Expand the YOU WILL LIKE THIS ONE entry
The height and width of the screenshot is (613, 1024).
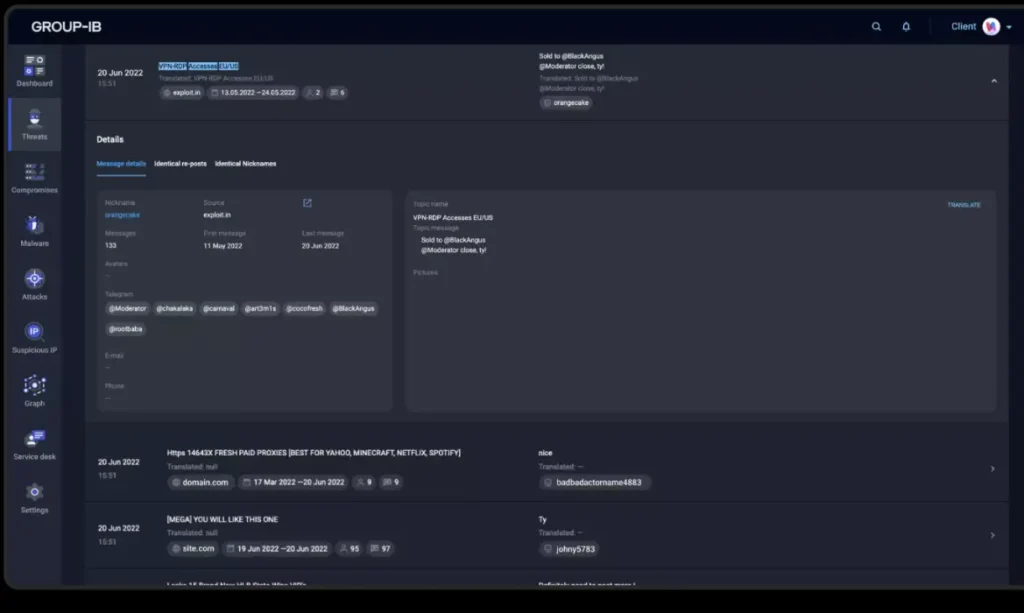click(x=992, y=535)
